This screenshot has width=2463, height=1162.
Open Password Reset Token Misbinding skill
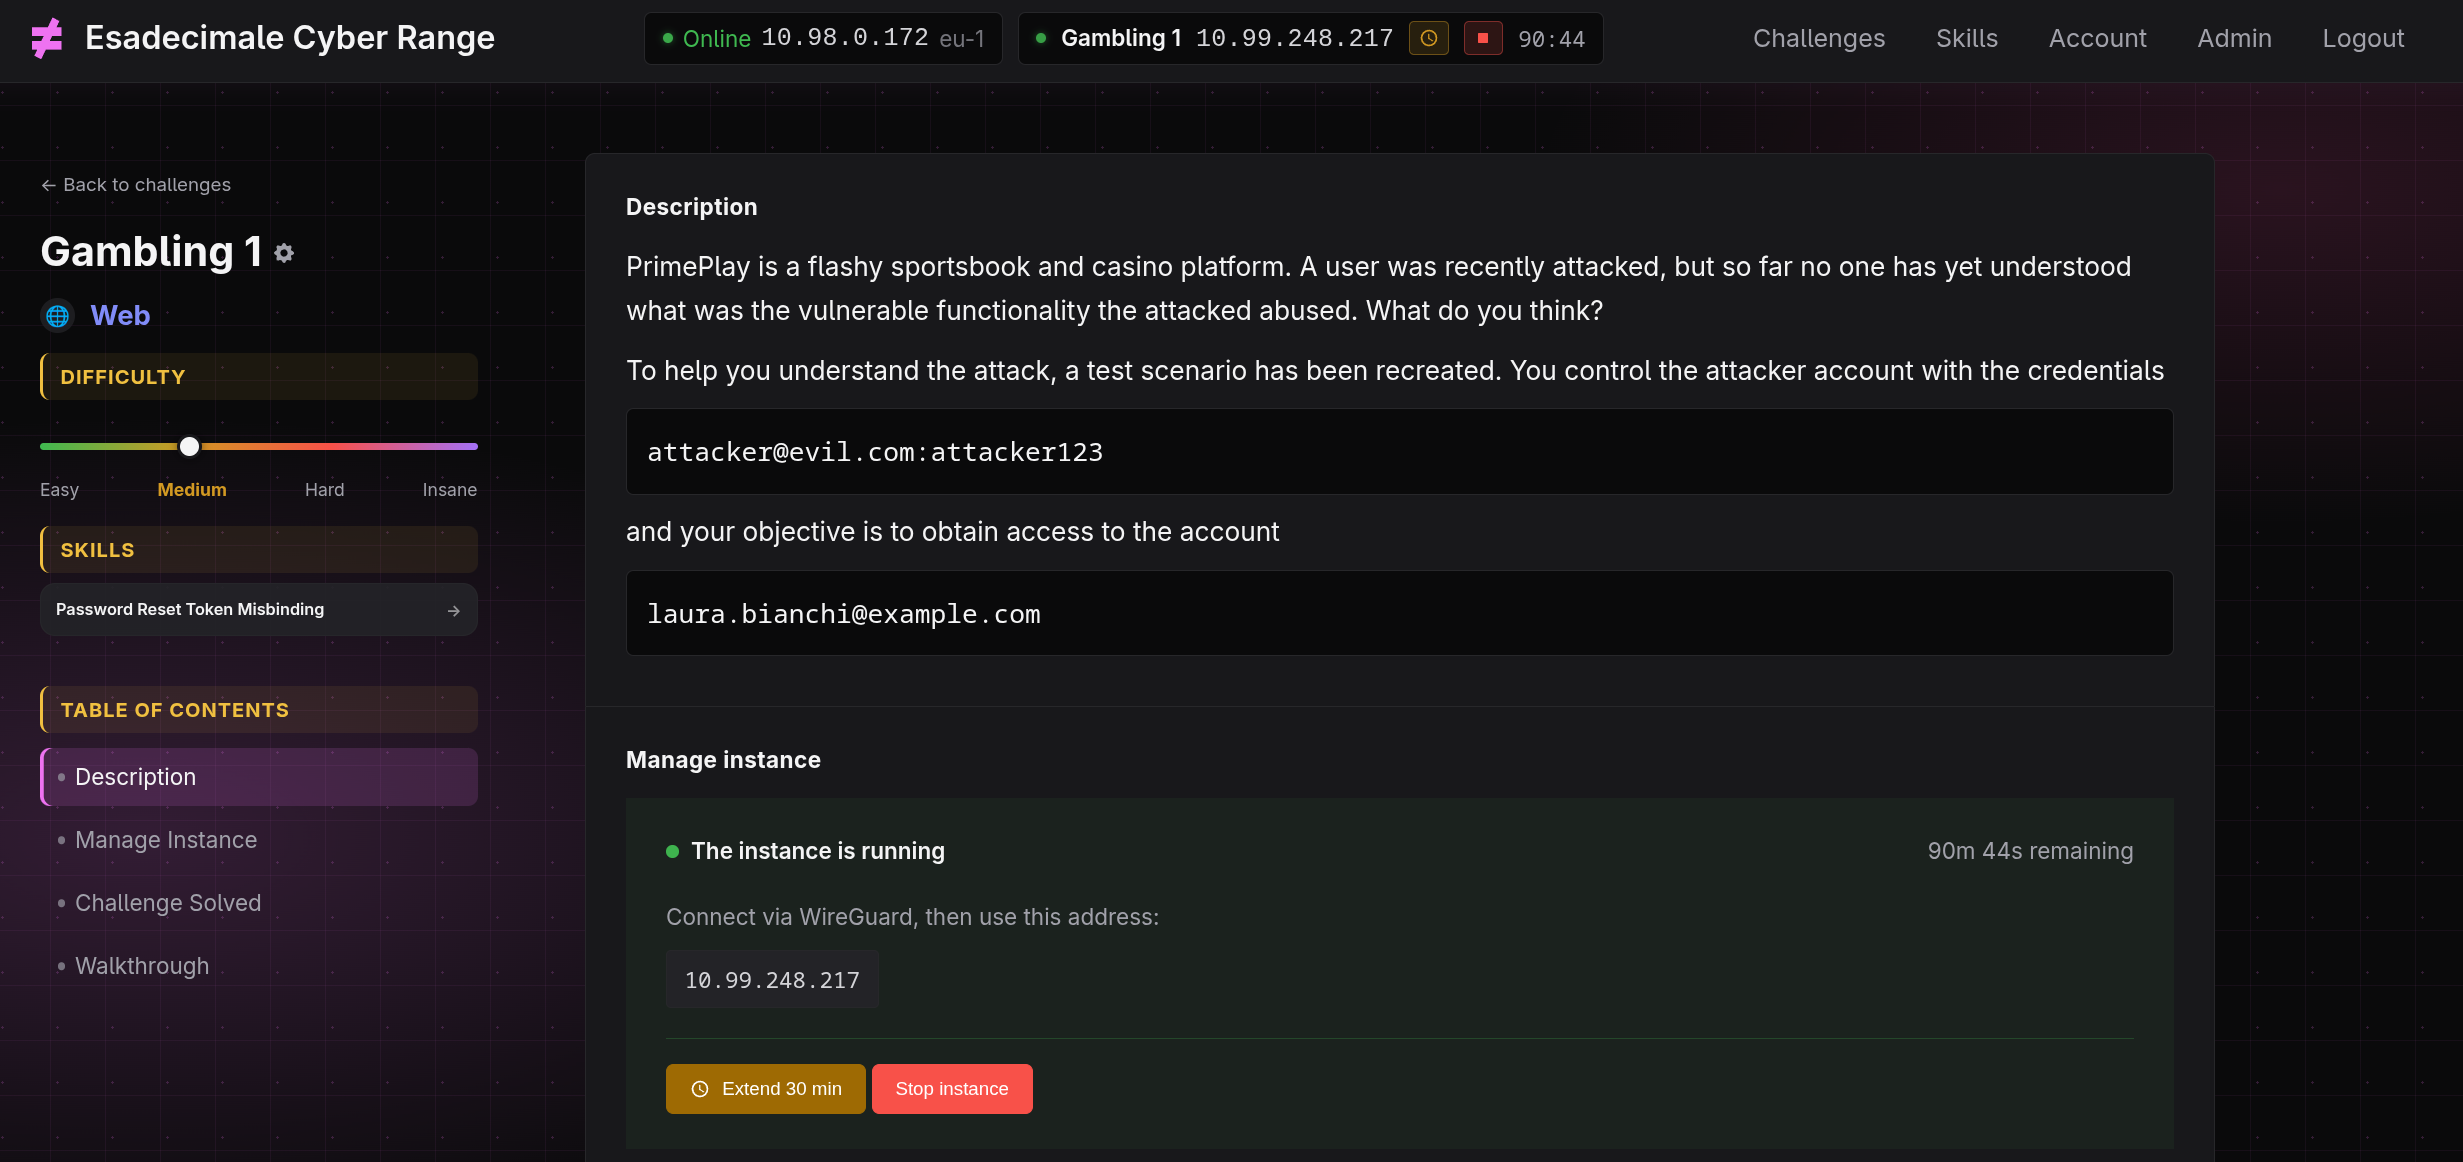[x=259, y=609]
